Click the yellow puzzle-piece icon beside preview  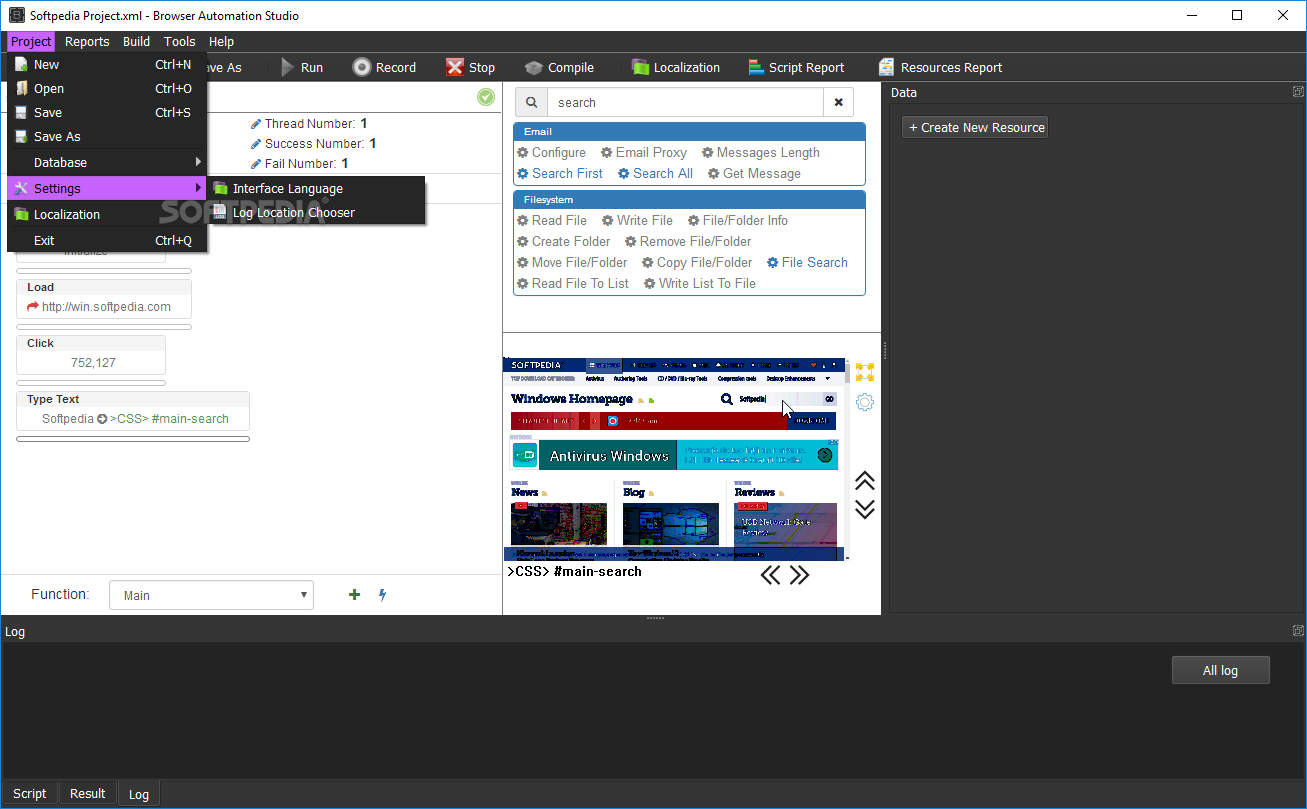click(x=865, y=372)
